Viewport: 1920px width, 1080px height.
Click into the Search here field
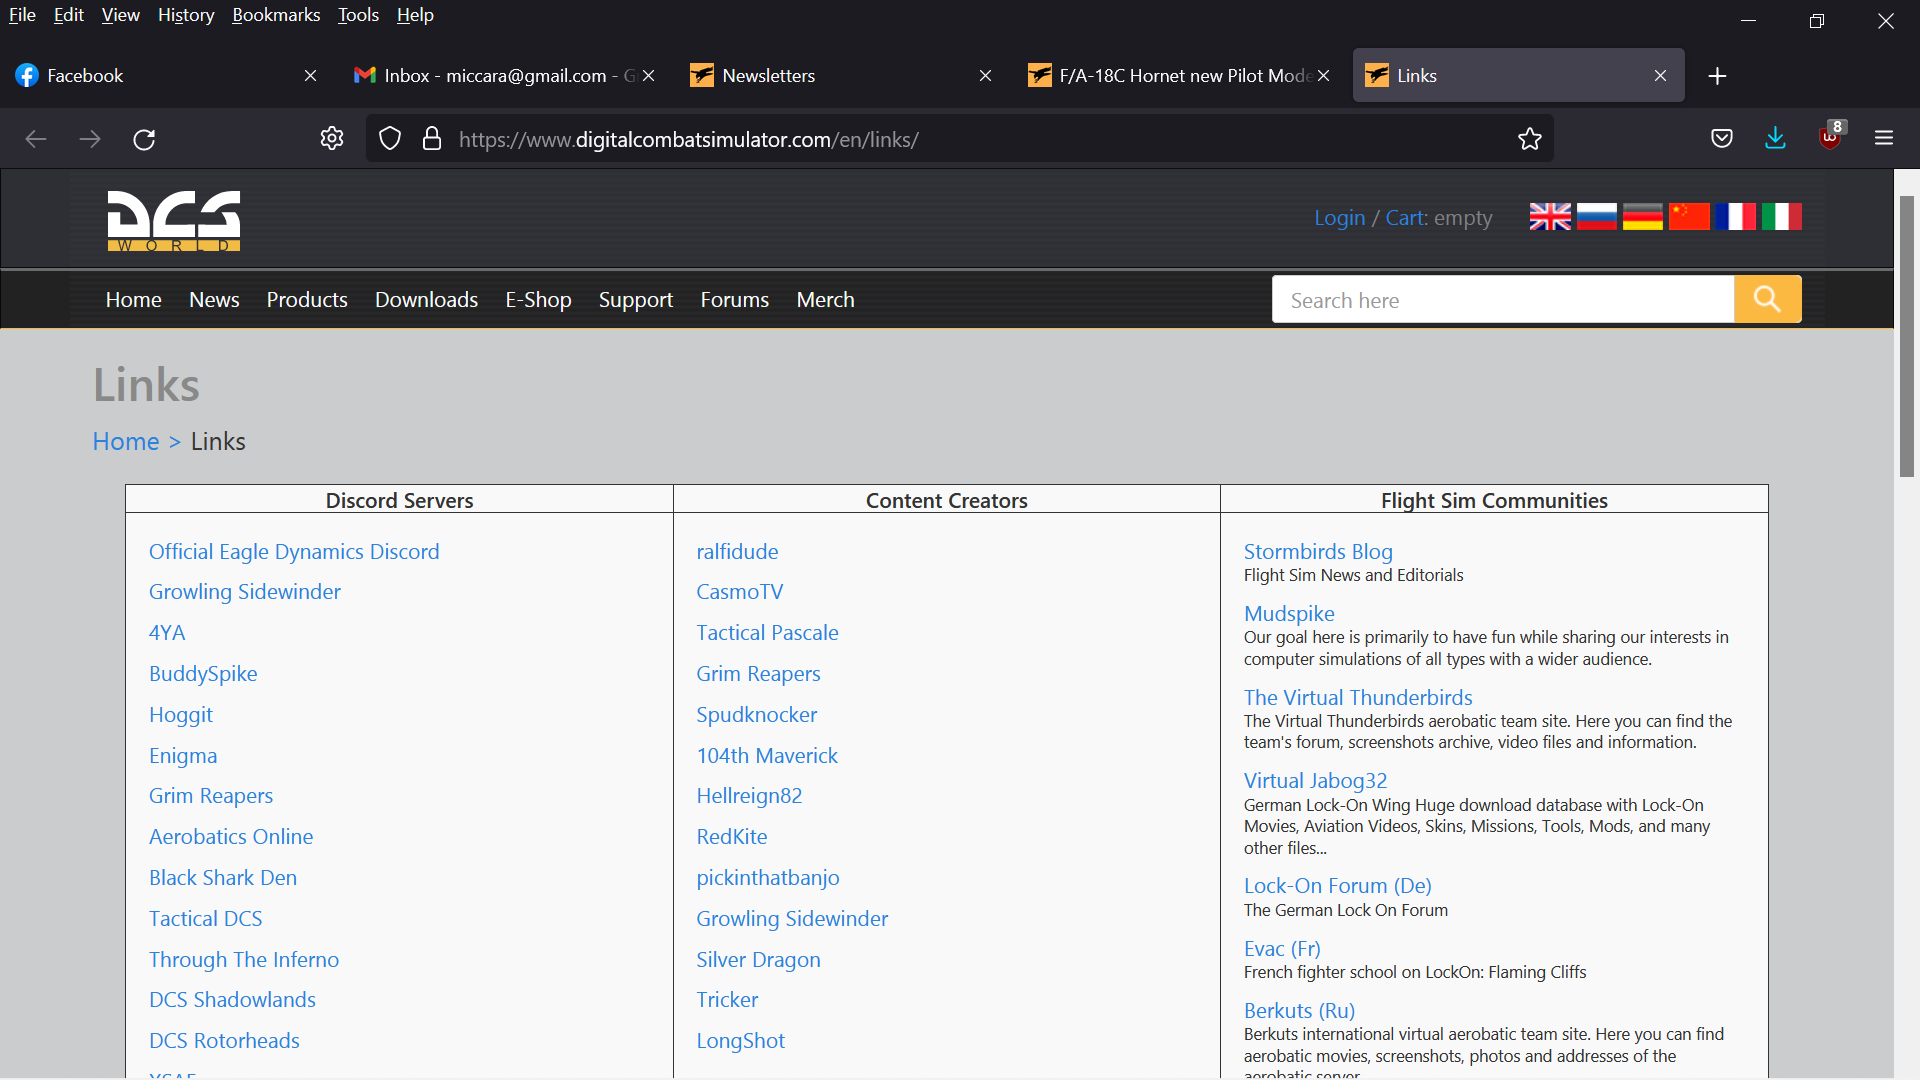pos(1503,300)
